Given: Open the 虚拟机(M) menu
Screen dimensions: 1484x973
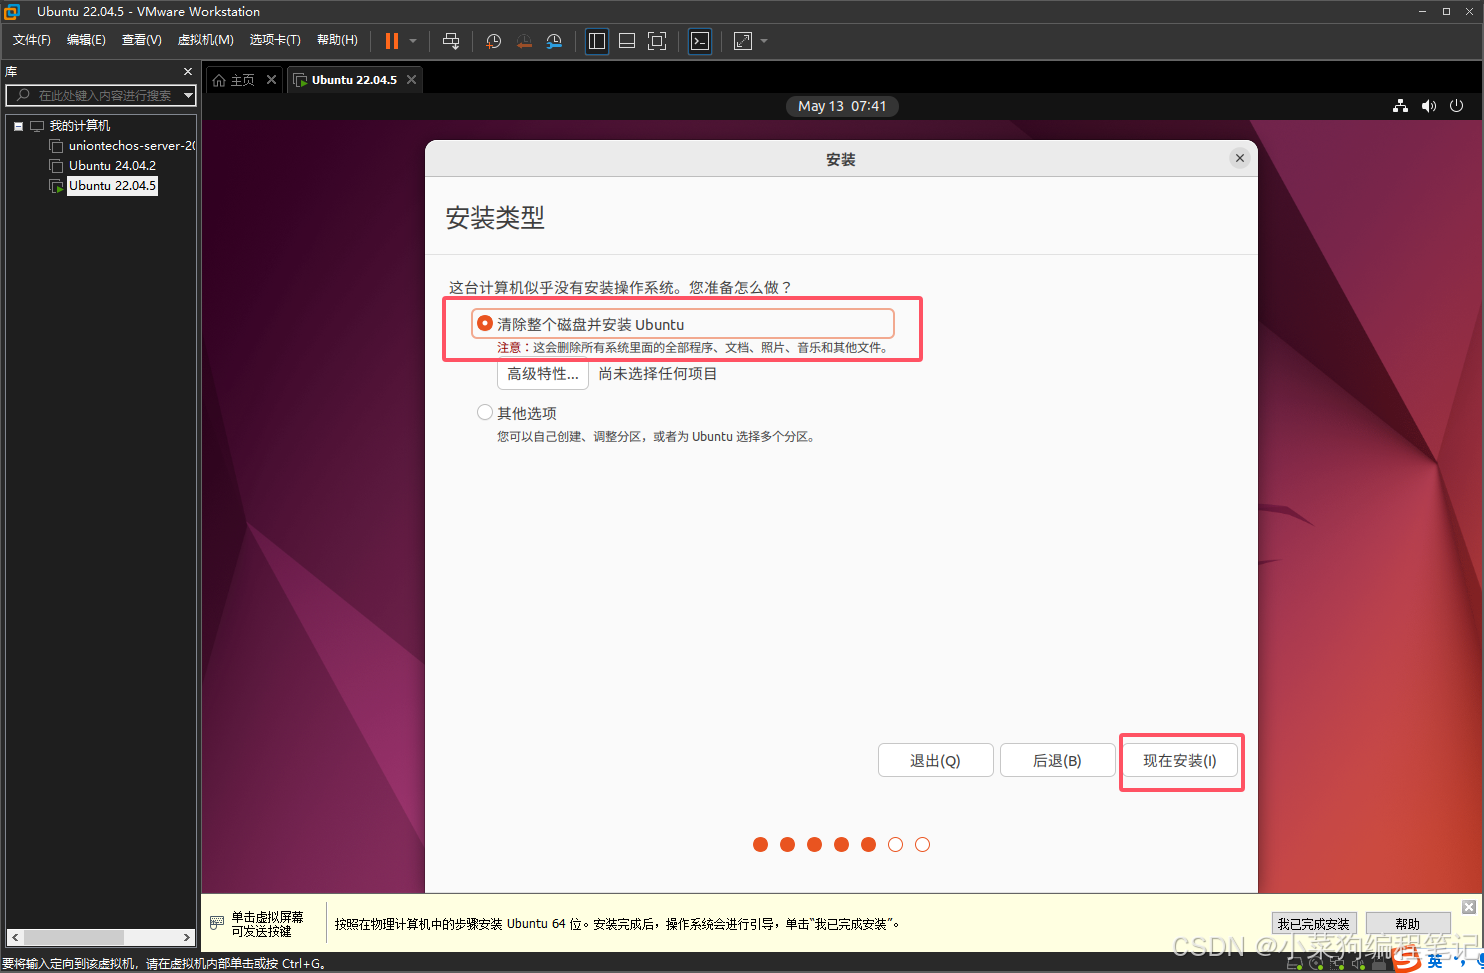Looking at the screenshot, I should pos(205,40).
